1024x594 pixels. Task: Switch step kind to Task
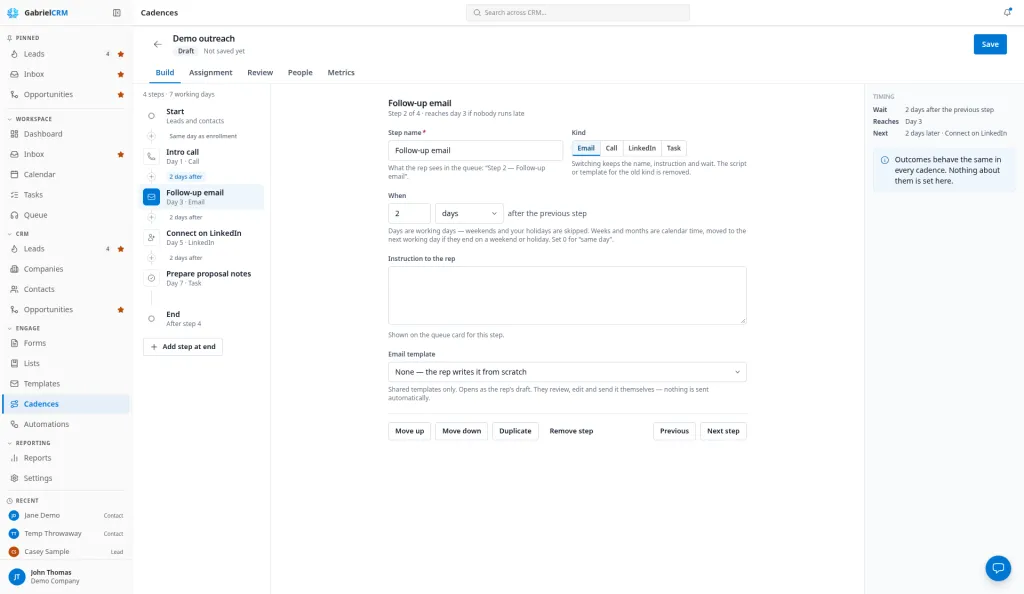tap(674, 148)
